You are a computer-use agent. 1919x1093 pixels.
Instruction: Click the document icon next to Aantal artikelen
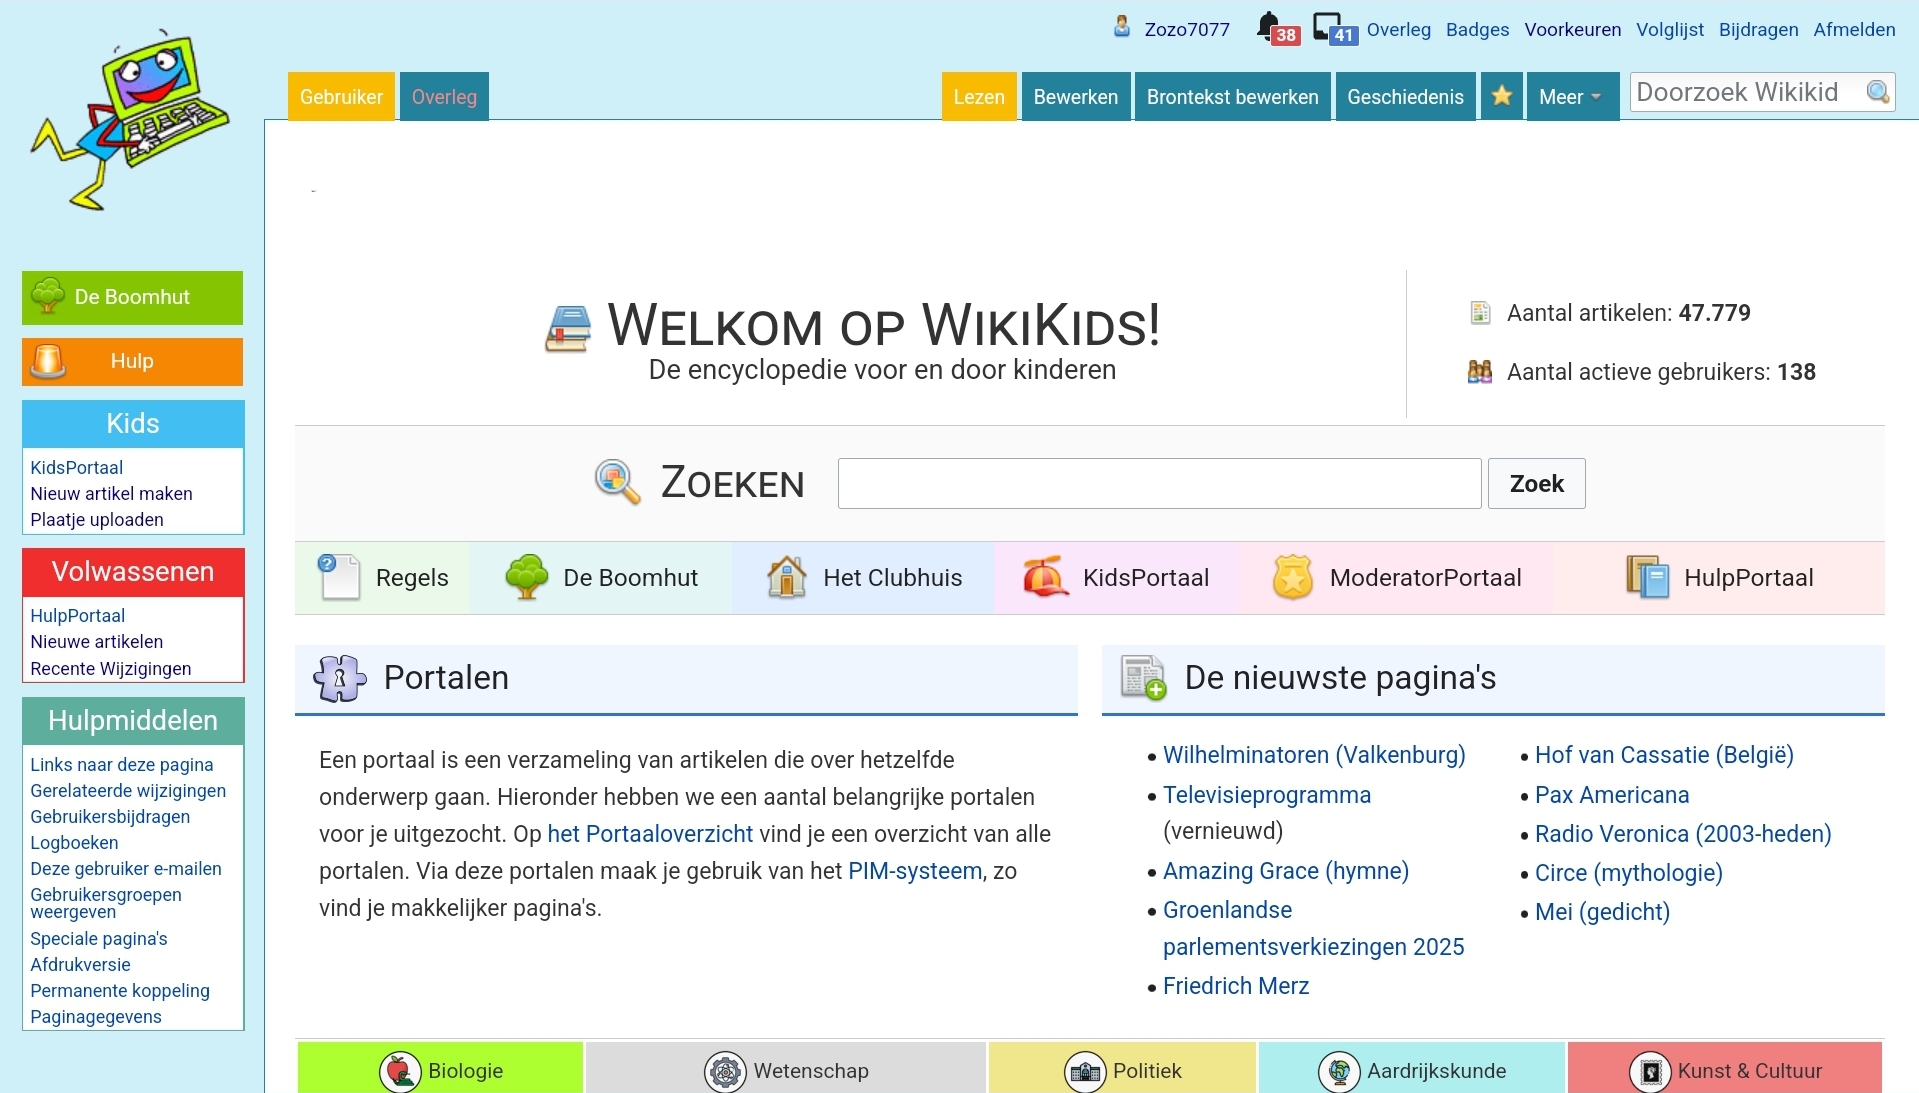(x=1480, y=313)
